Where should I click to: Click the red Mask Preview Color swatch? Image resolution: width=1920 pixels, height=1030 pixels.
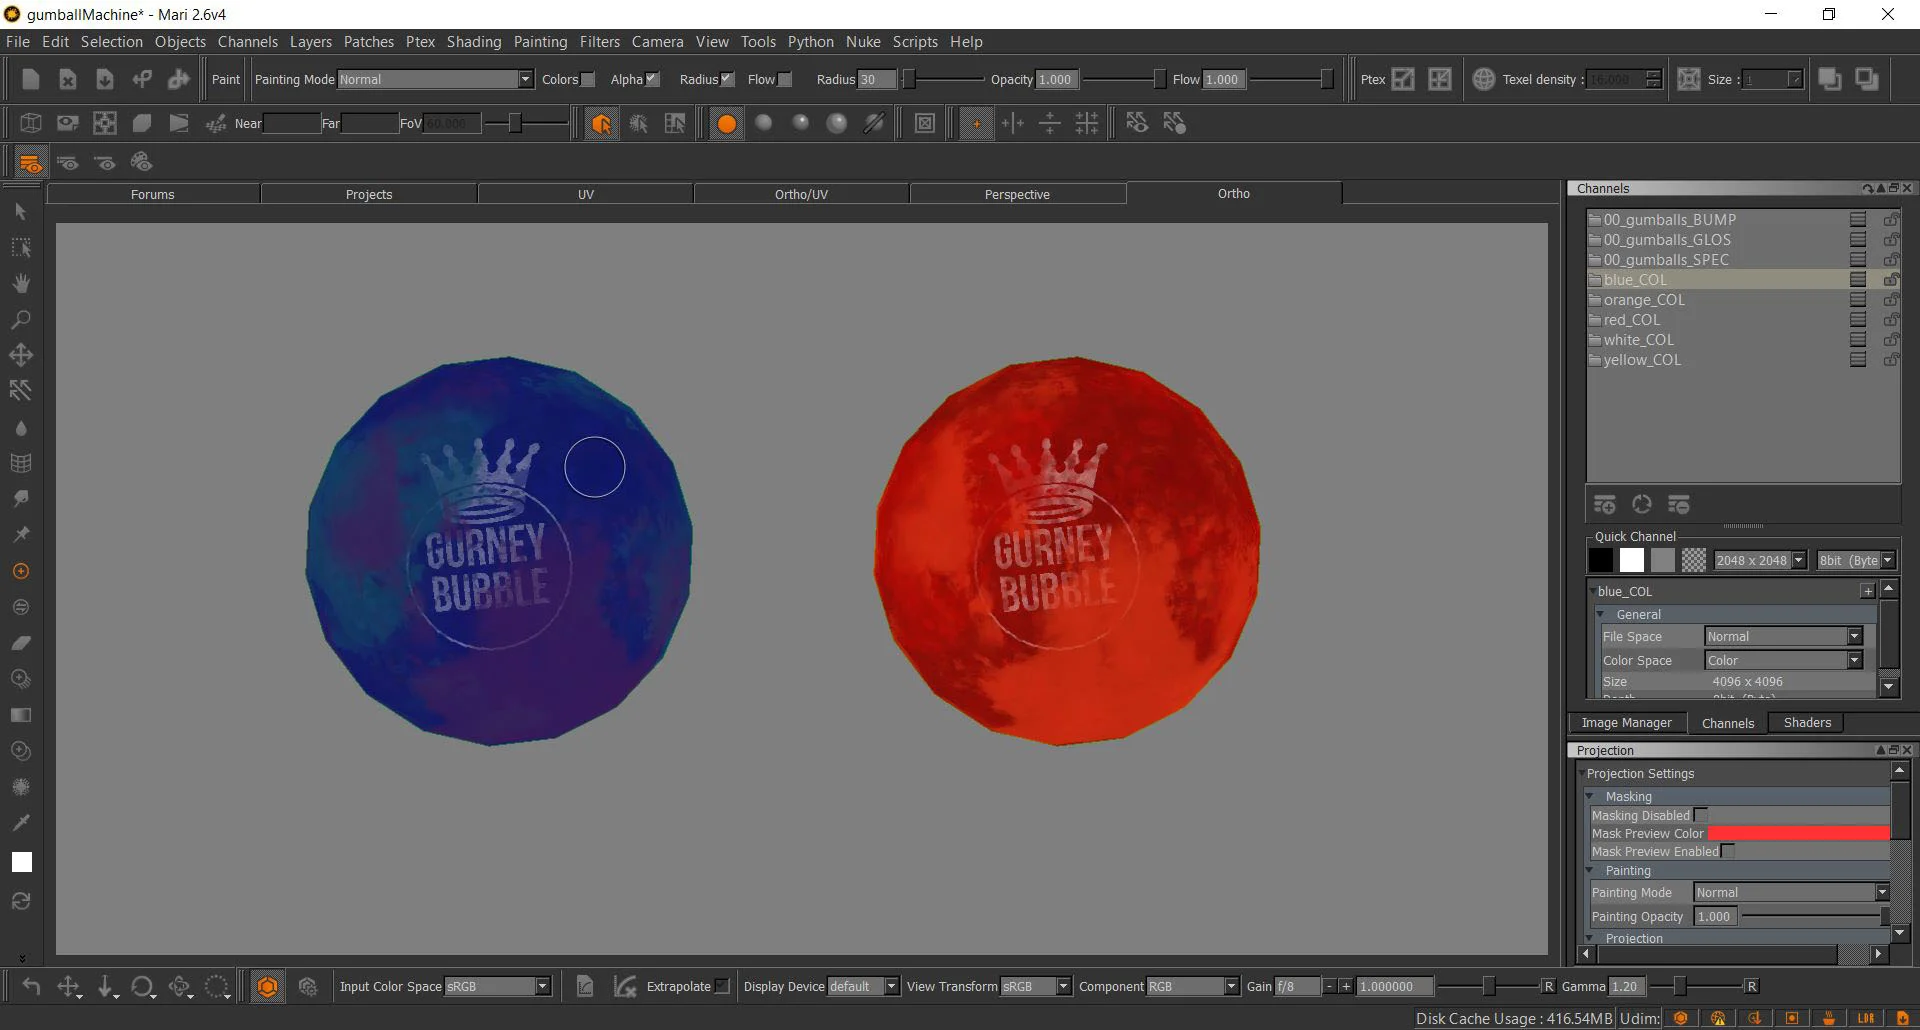(1798, 833)
